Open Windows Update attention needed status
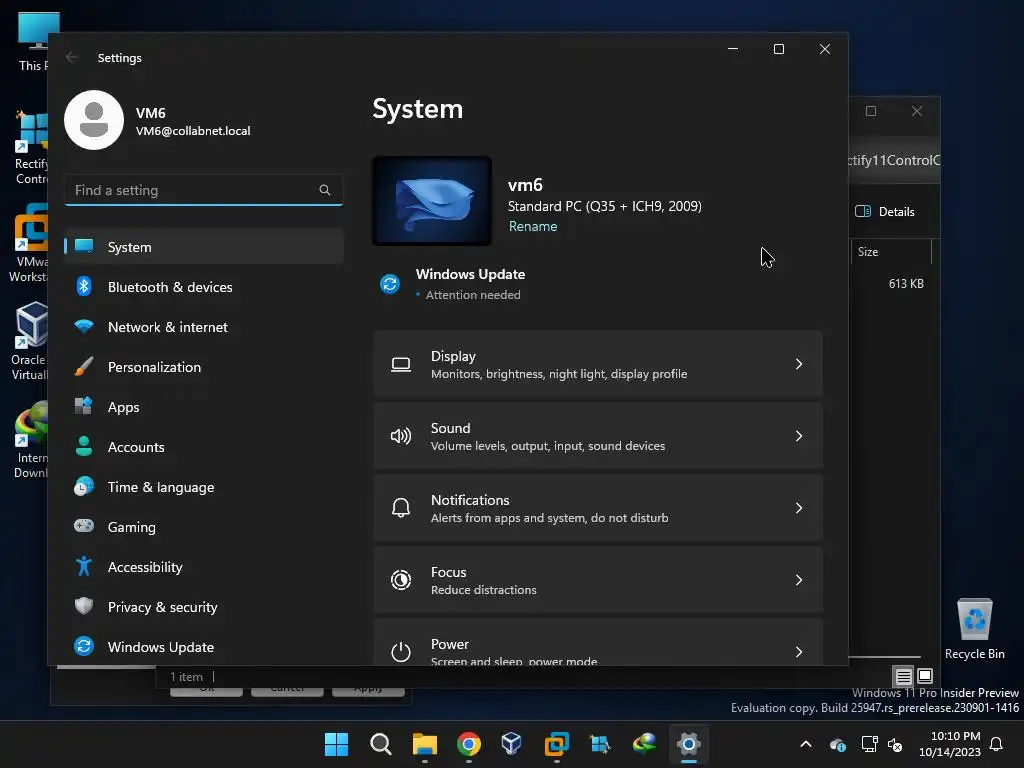Image resolution: width=1024 pixels, height=768 pixels. click(453, 284)
